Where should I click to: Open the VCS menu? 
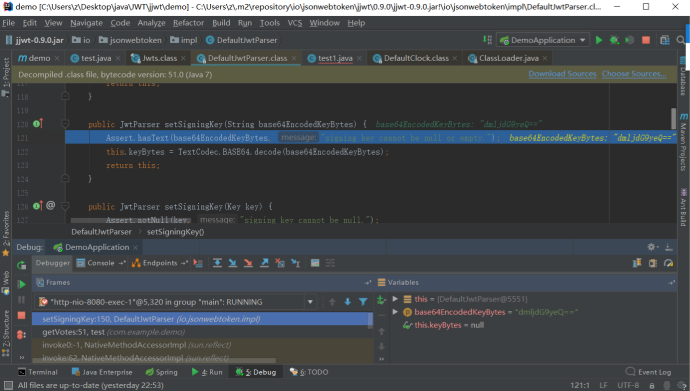click(x=295, y=23)
